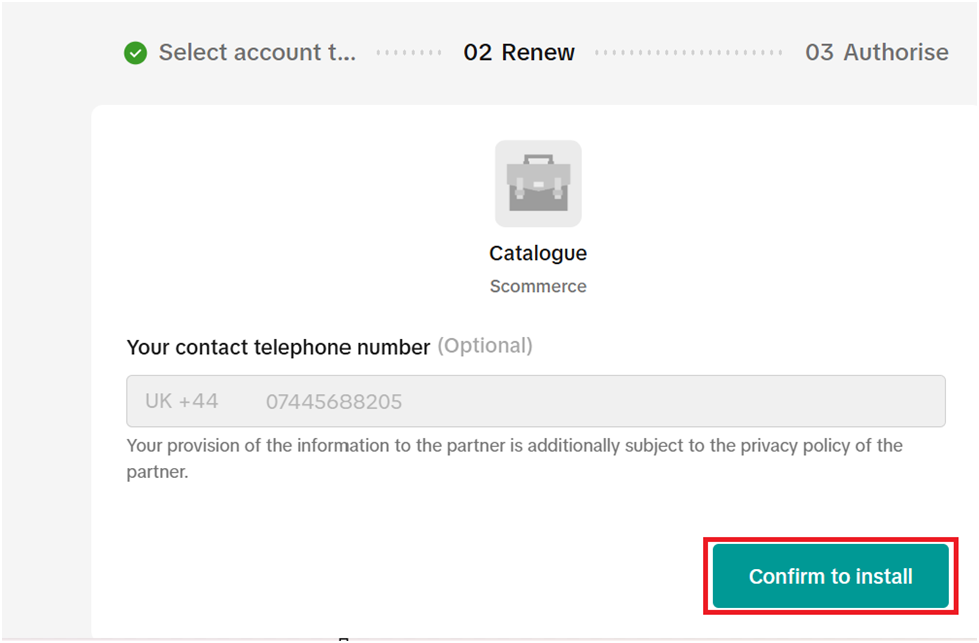Click the small square marker at bottom

tap(343, 639)
